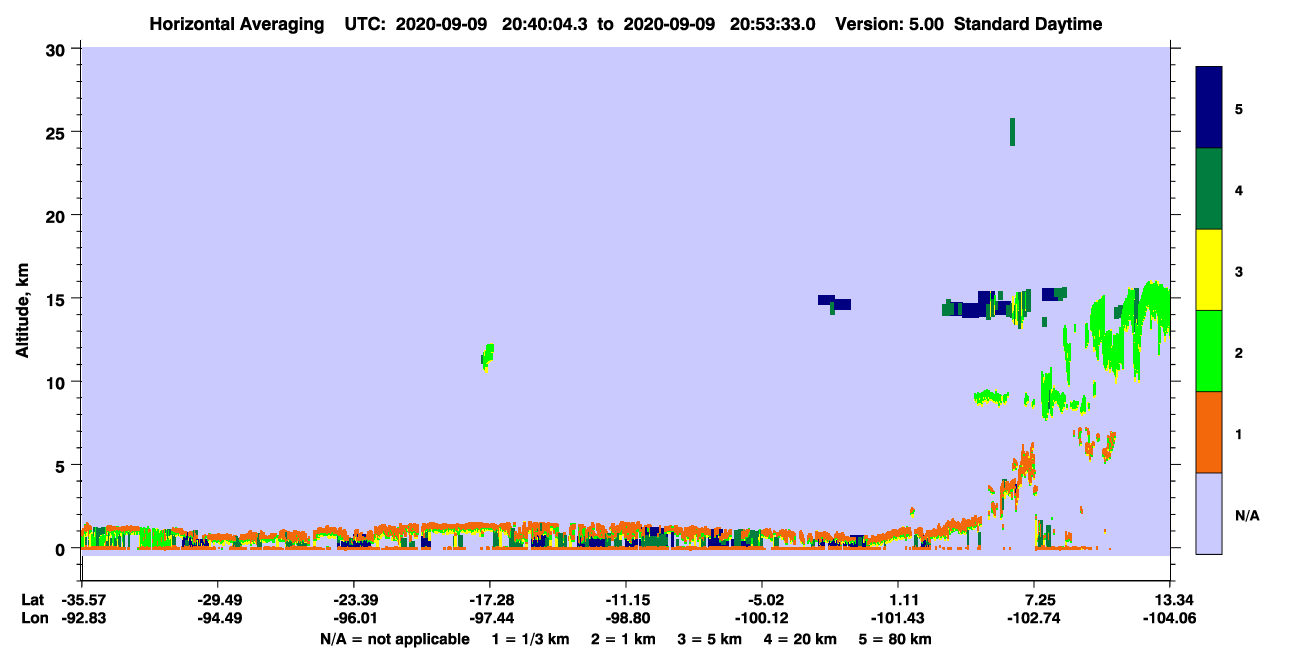Click the dark blue color bar segment labeled 5
This screenshot has height=667, width=1300.
pos(1209,108)
